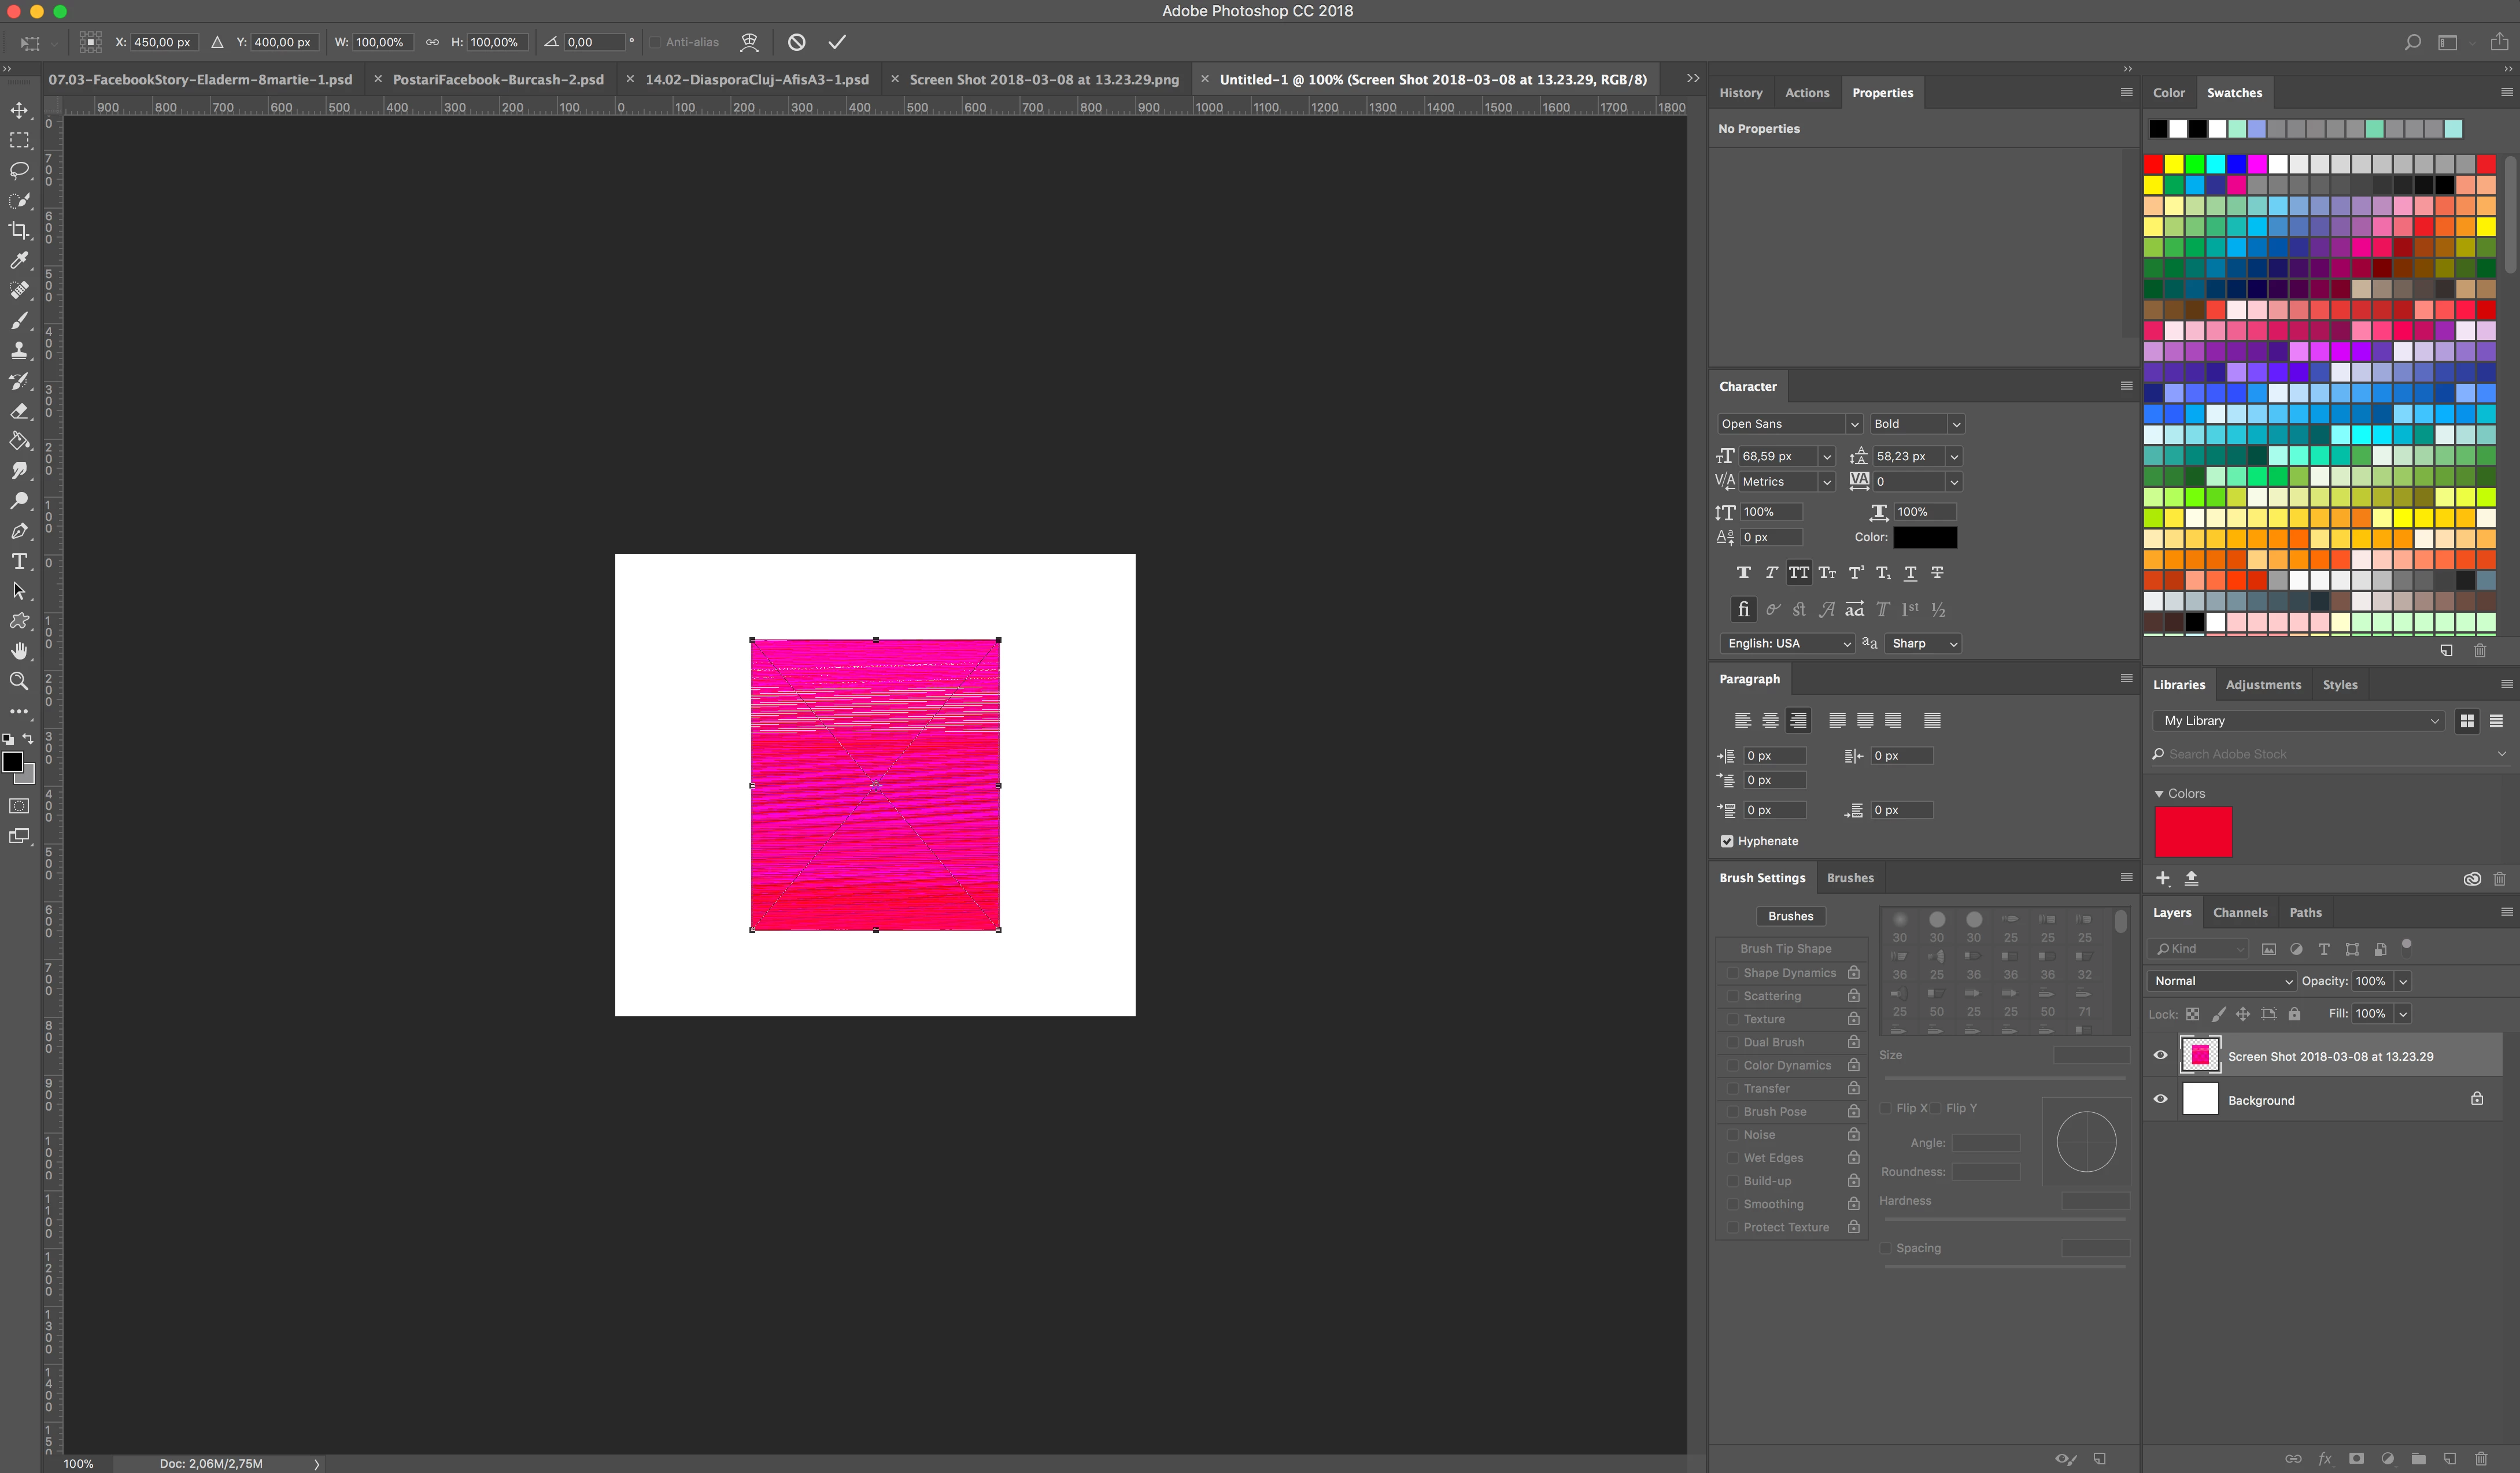This screenshot has height=1473, width=2520.
Task: Choose the Horizontal Type tool
Action: click(x=19, y=561)
